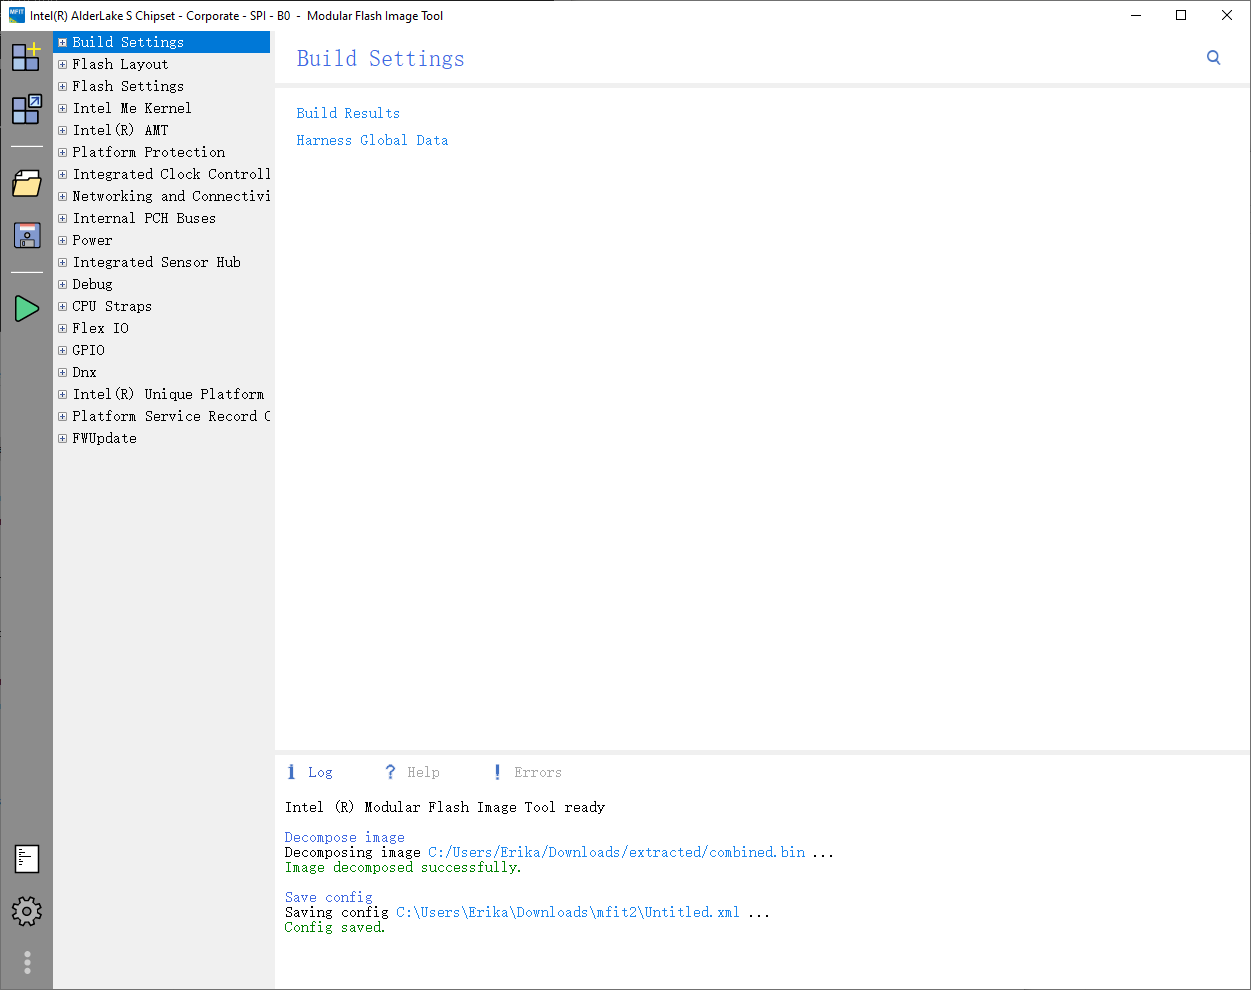
Task: Expand the Flash Layout node
Action: point(61,64)
